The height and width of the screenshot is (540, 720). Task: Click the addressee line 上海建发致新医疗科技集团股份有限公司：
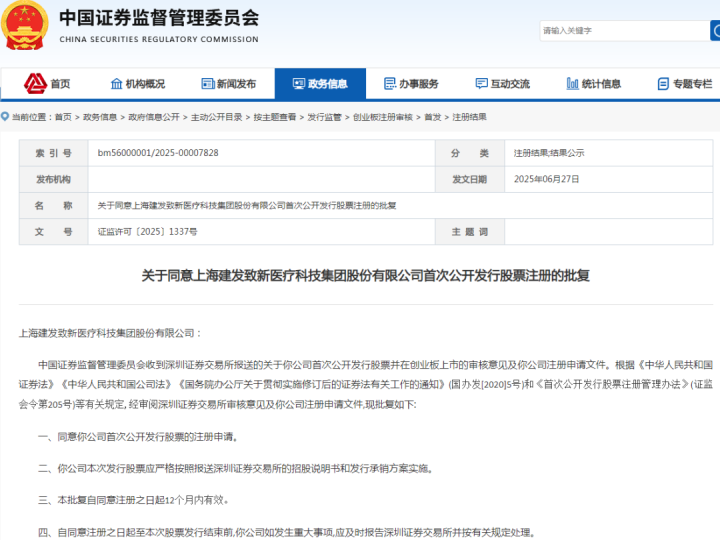pyautogui.click(x=110, y=333)
